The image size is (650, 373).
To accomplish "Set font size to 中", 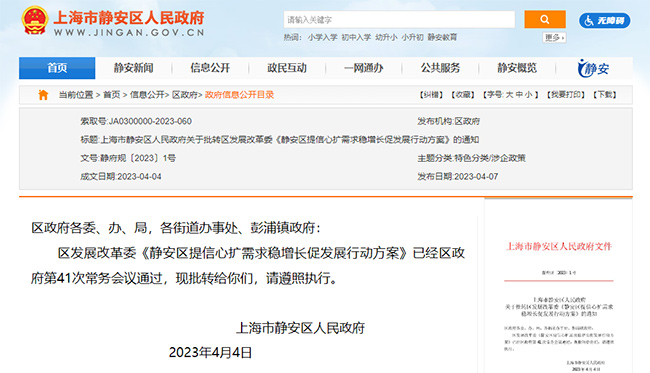I will (x=519, y=95).
